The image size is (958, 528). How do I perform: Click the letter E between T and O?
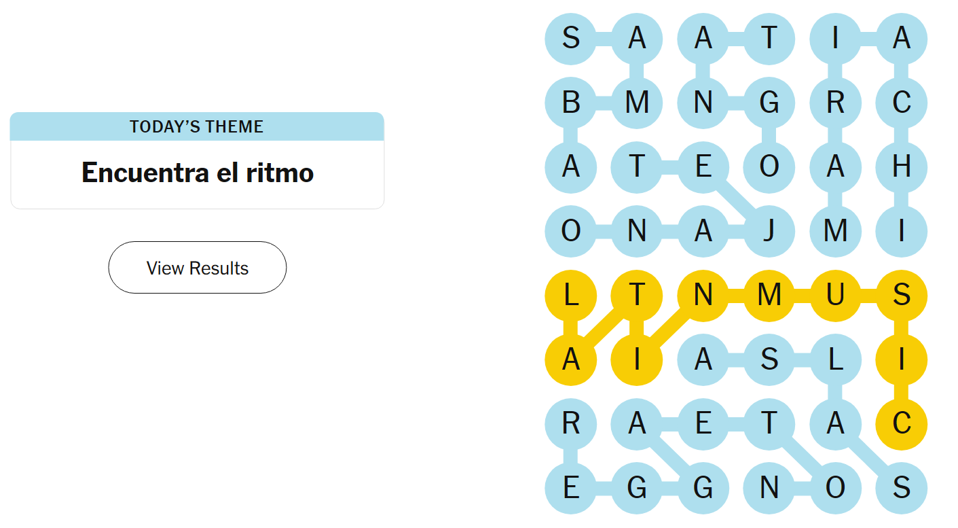point(703,167)
